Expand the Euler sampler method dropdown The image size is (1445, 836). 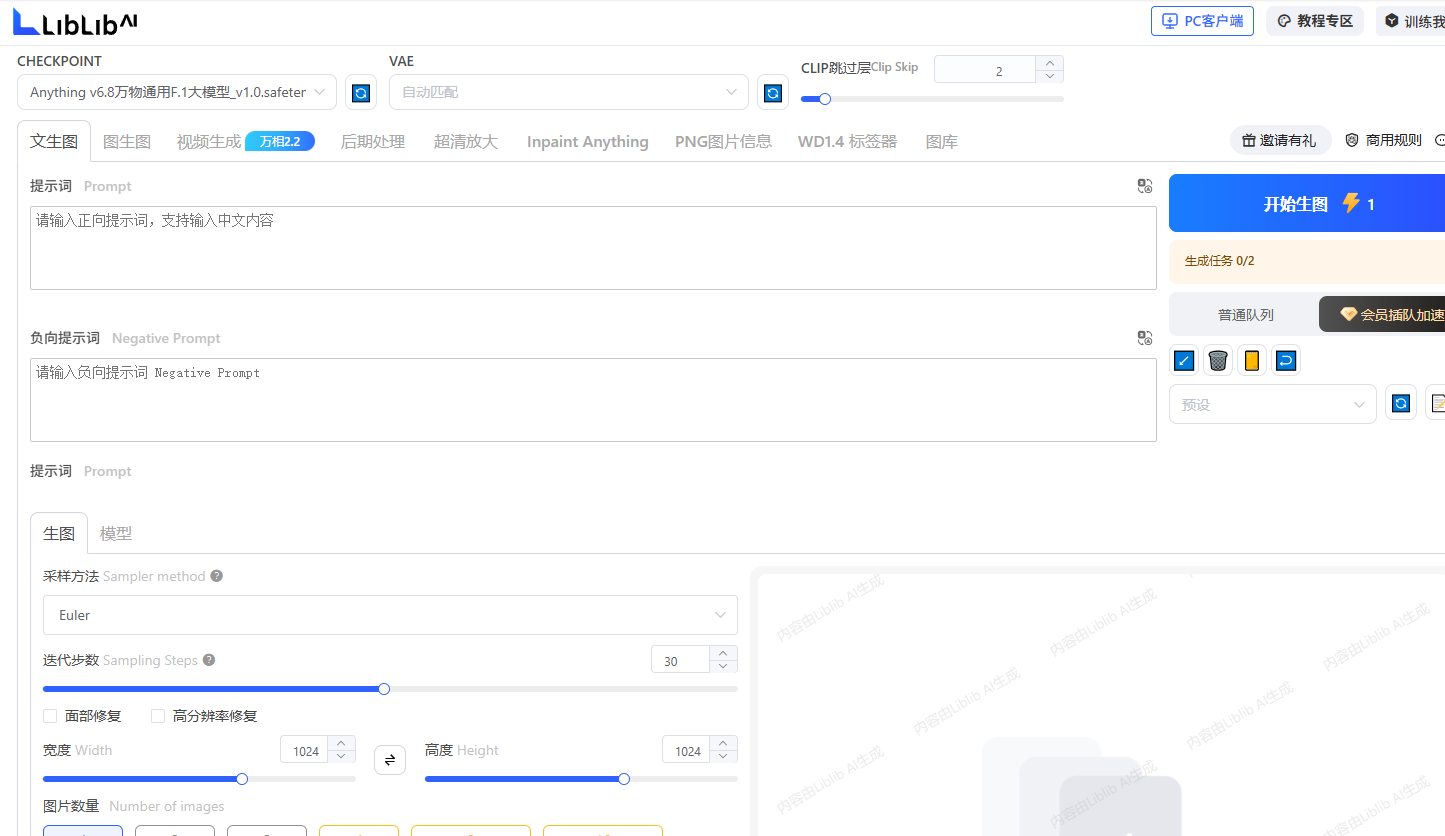pos(390,615)
